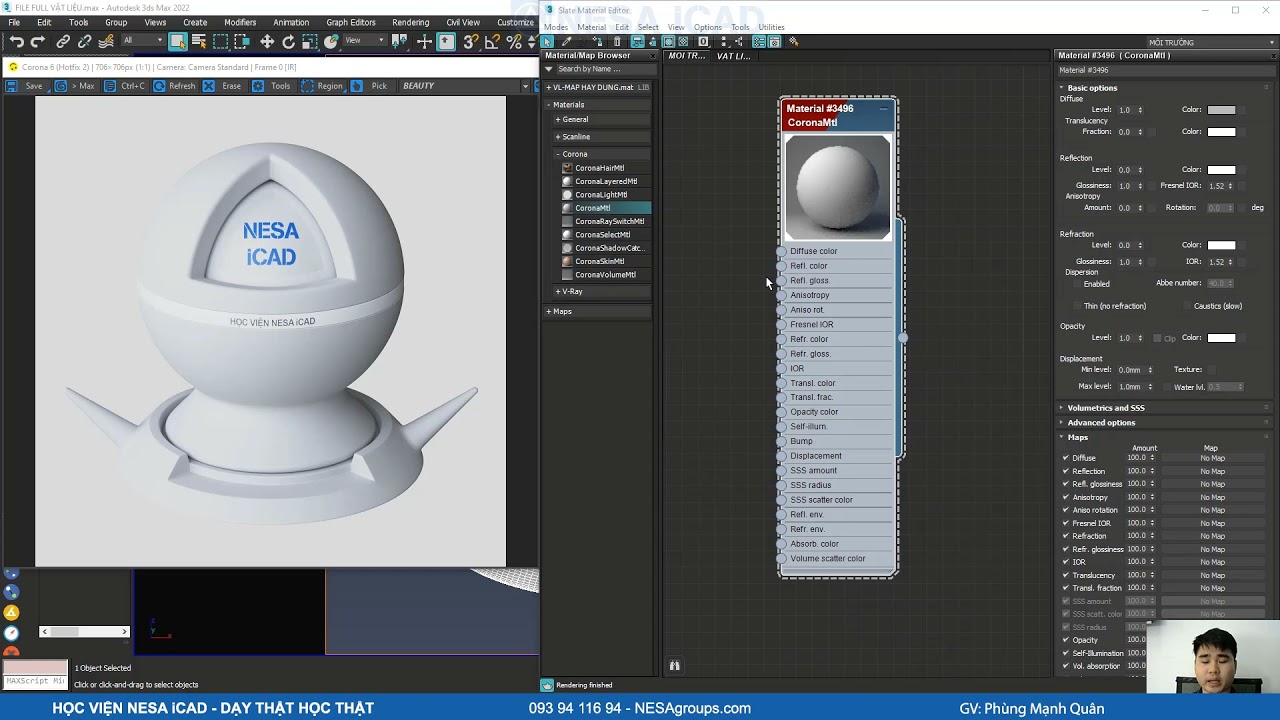Toggle the Material/Map Browser icon in Slate toolbar
The height and width of the screenshot is (720, 1280).
pos(759,42)
